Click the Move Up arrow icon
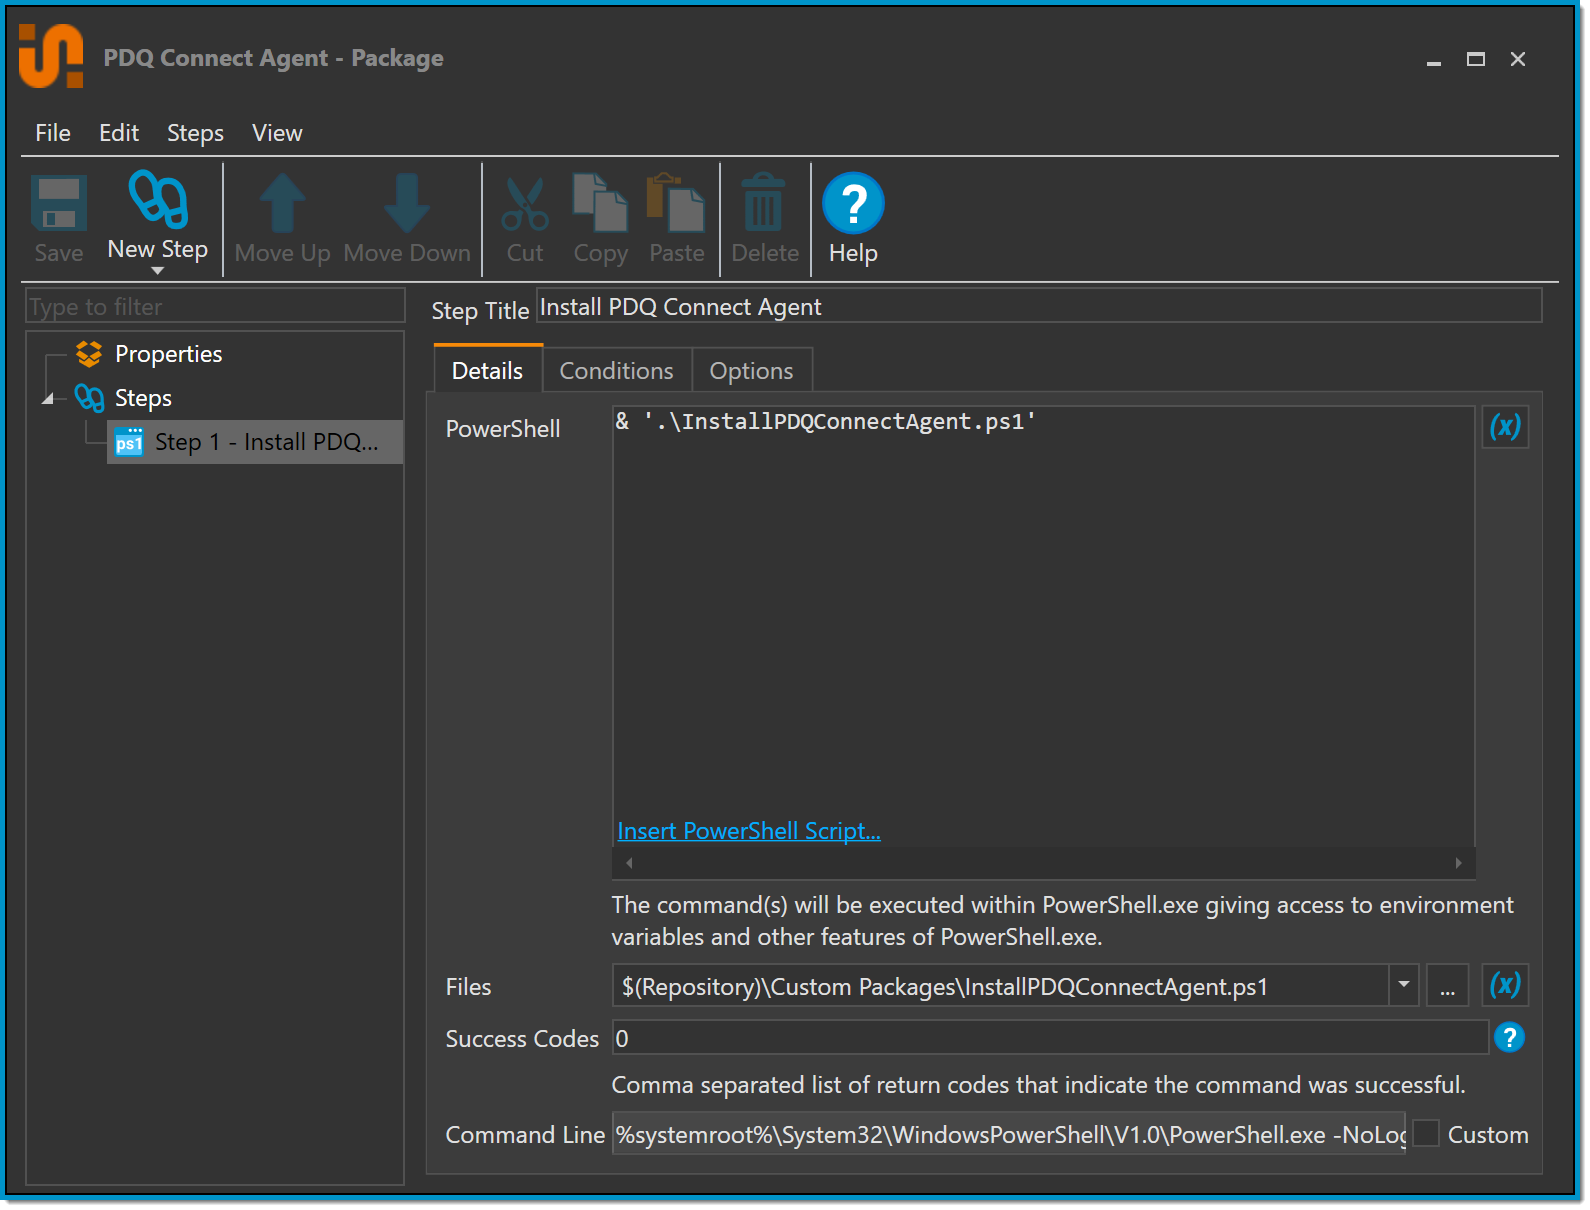Viewport: 1590px width, 1210px height. coord(283,204)
